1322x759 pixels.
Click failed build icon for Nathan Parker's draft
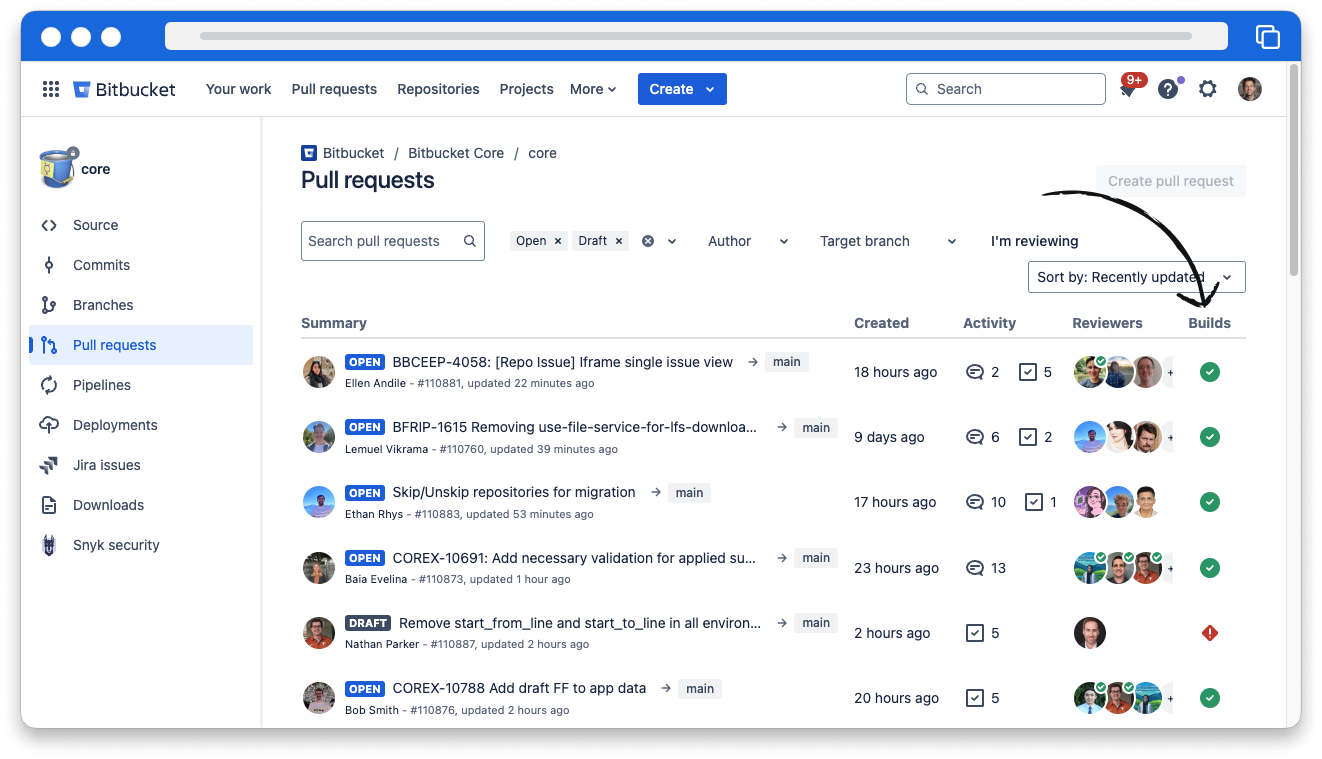tap(1210, 633)
